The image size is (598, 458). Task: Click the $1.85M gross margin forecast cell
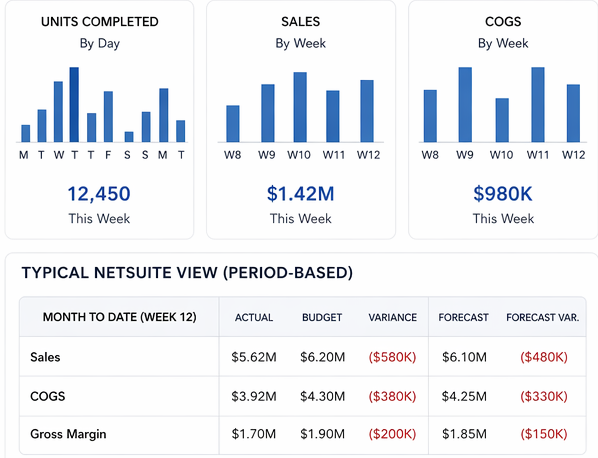pos(464,434)
